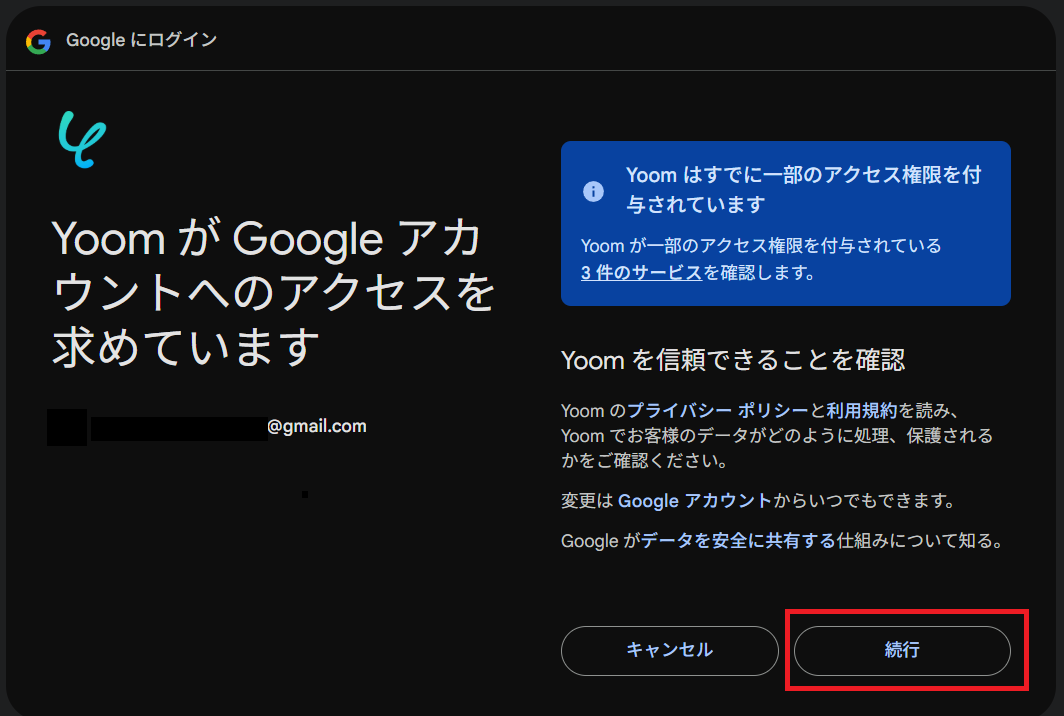Screen dimensions: 1064x716
Task: Click the キャンセル cancel button
Action: coord(669,650)
